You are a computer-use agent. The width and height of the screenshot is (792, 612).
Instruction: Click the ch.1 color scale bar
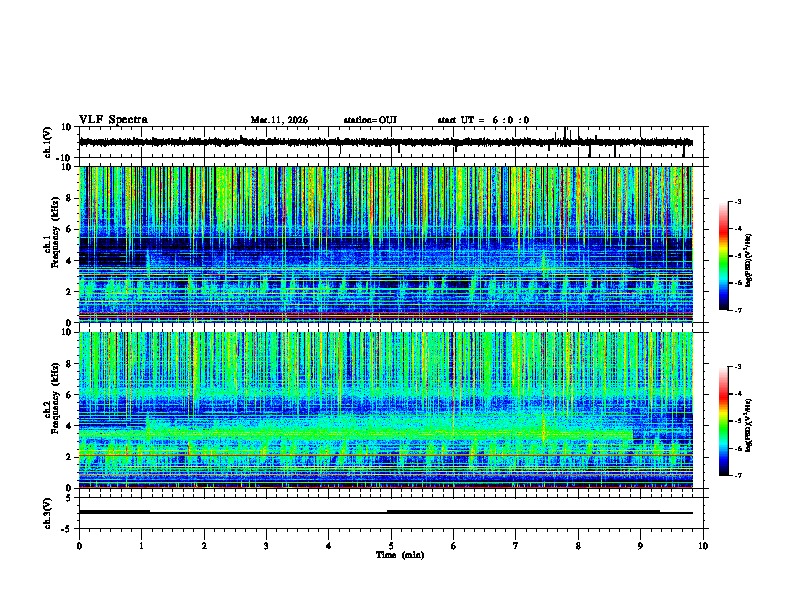pos(724,256)
